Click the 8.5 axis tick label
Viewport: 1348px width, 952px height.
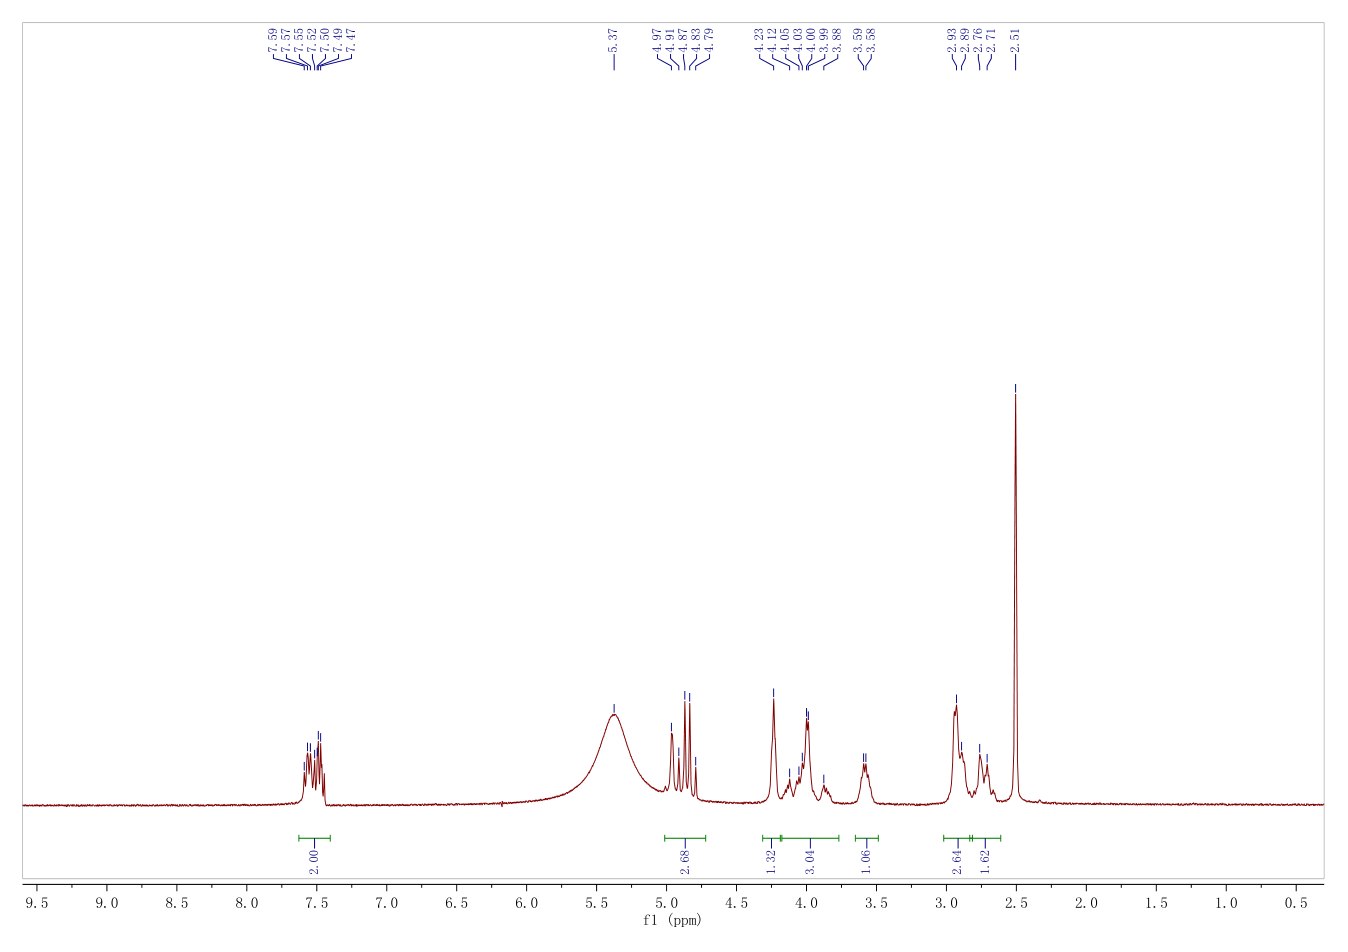click(177, 902)
